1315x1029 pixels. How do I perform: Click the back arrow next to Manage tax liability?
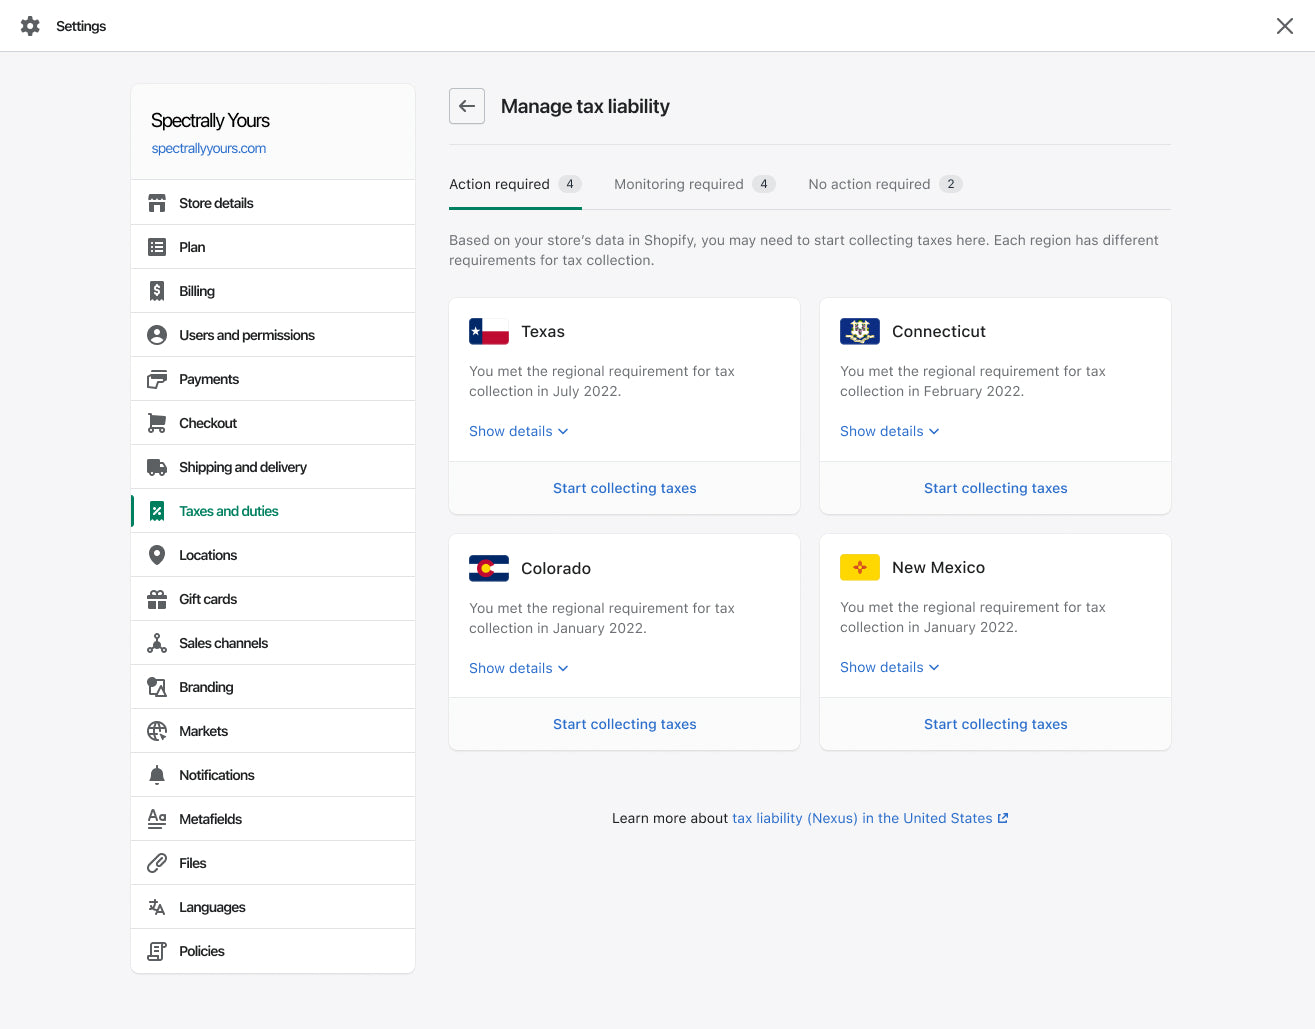tap(466, 105)
